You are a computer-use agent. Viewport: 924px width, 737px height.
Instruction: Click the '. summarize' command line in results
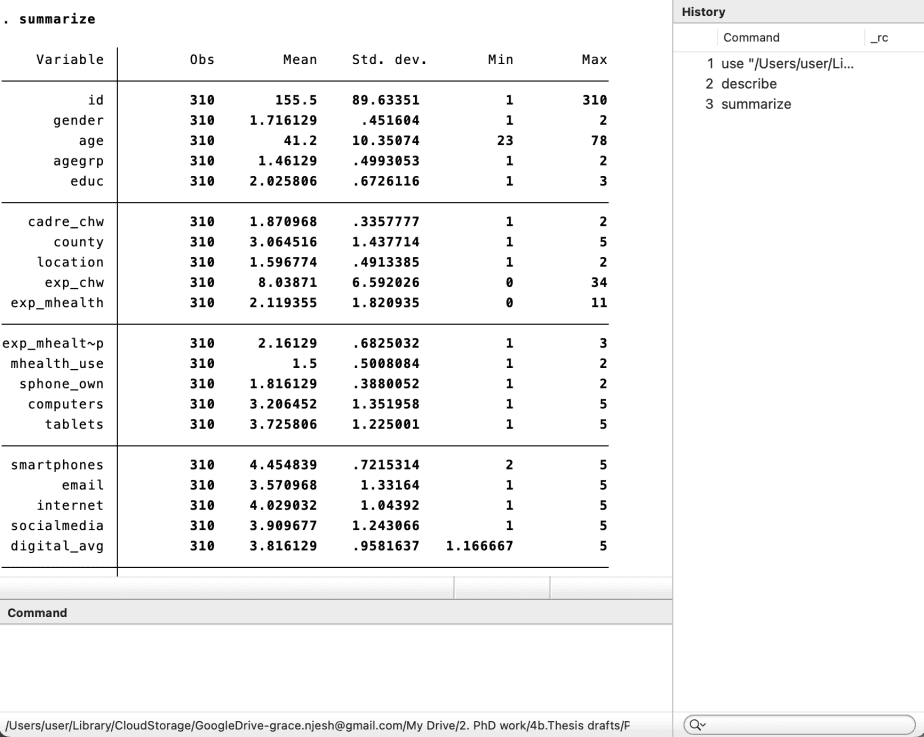[50, 19]
